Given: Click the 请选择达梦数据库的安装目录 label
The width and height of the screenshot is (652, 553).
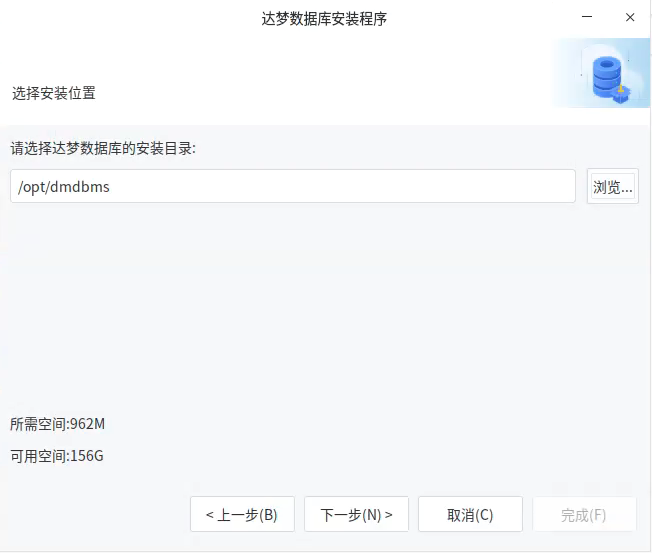Looking at the screenshot, I should point(103,148).
